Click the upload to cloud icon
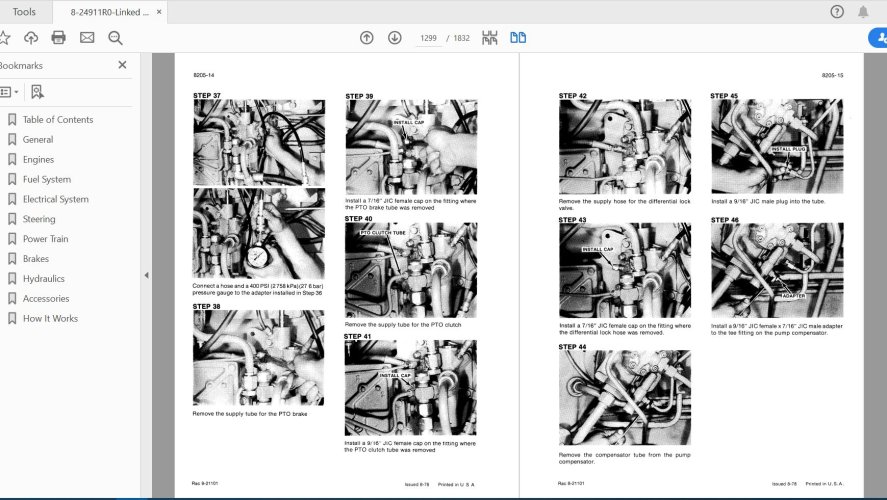887x500 pixels. point(31,38)
